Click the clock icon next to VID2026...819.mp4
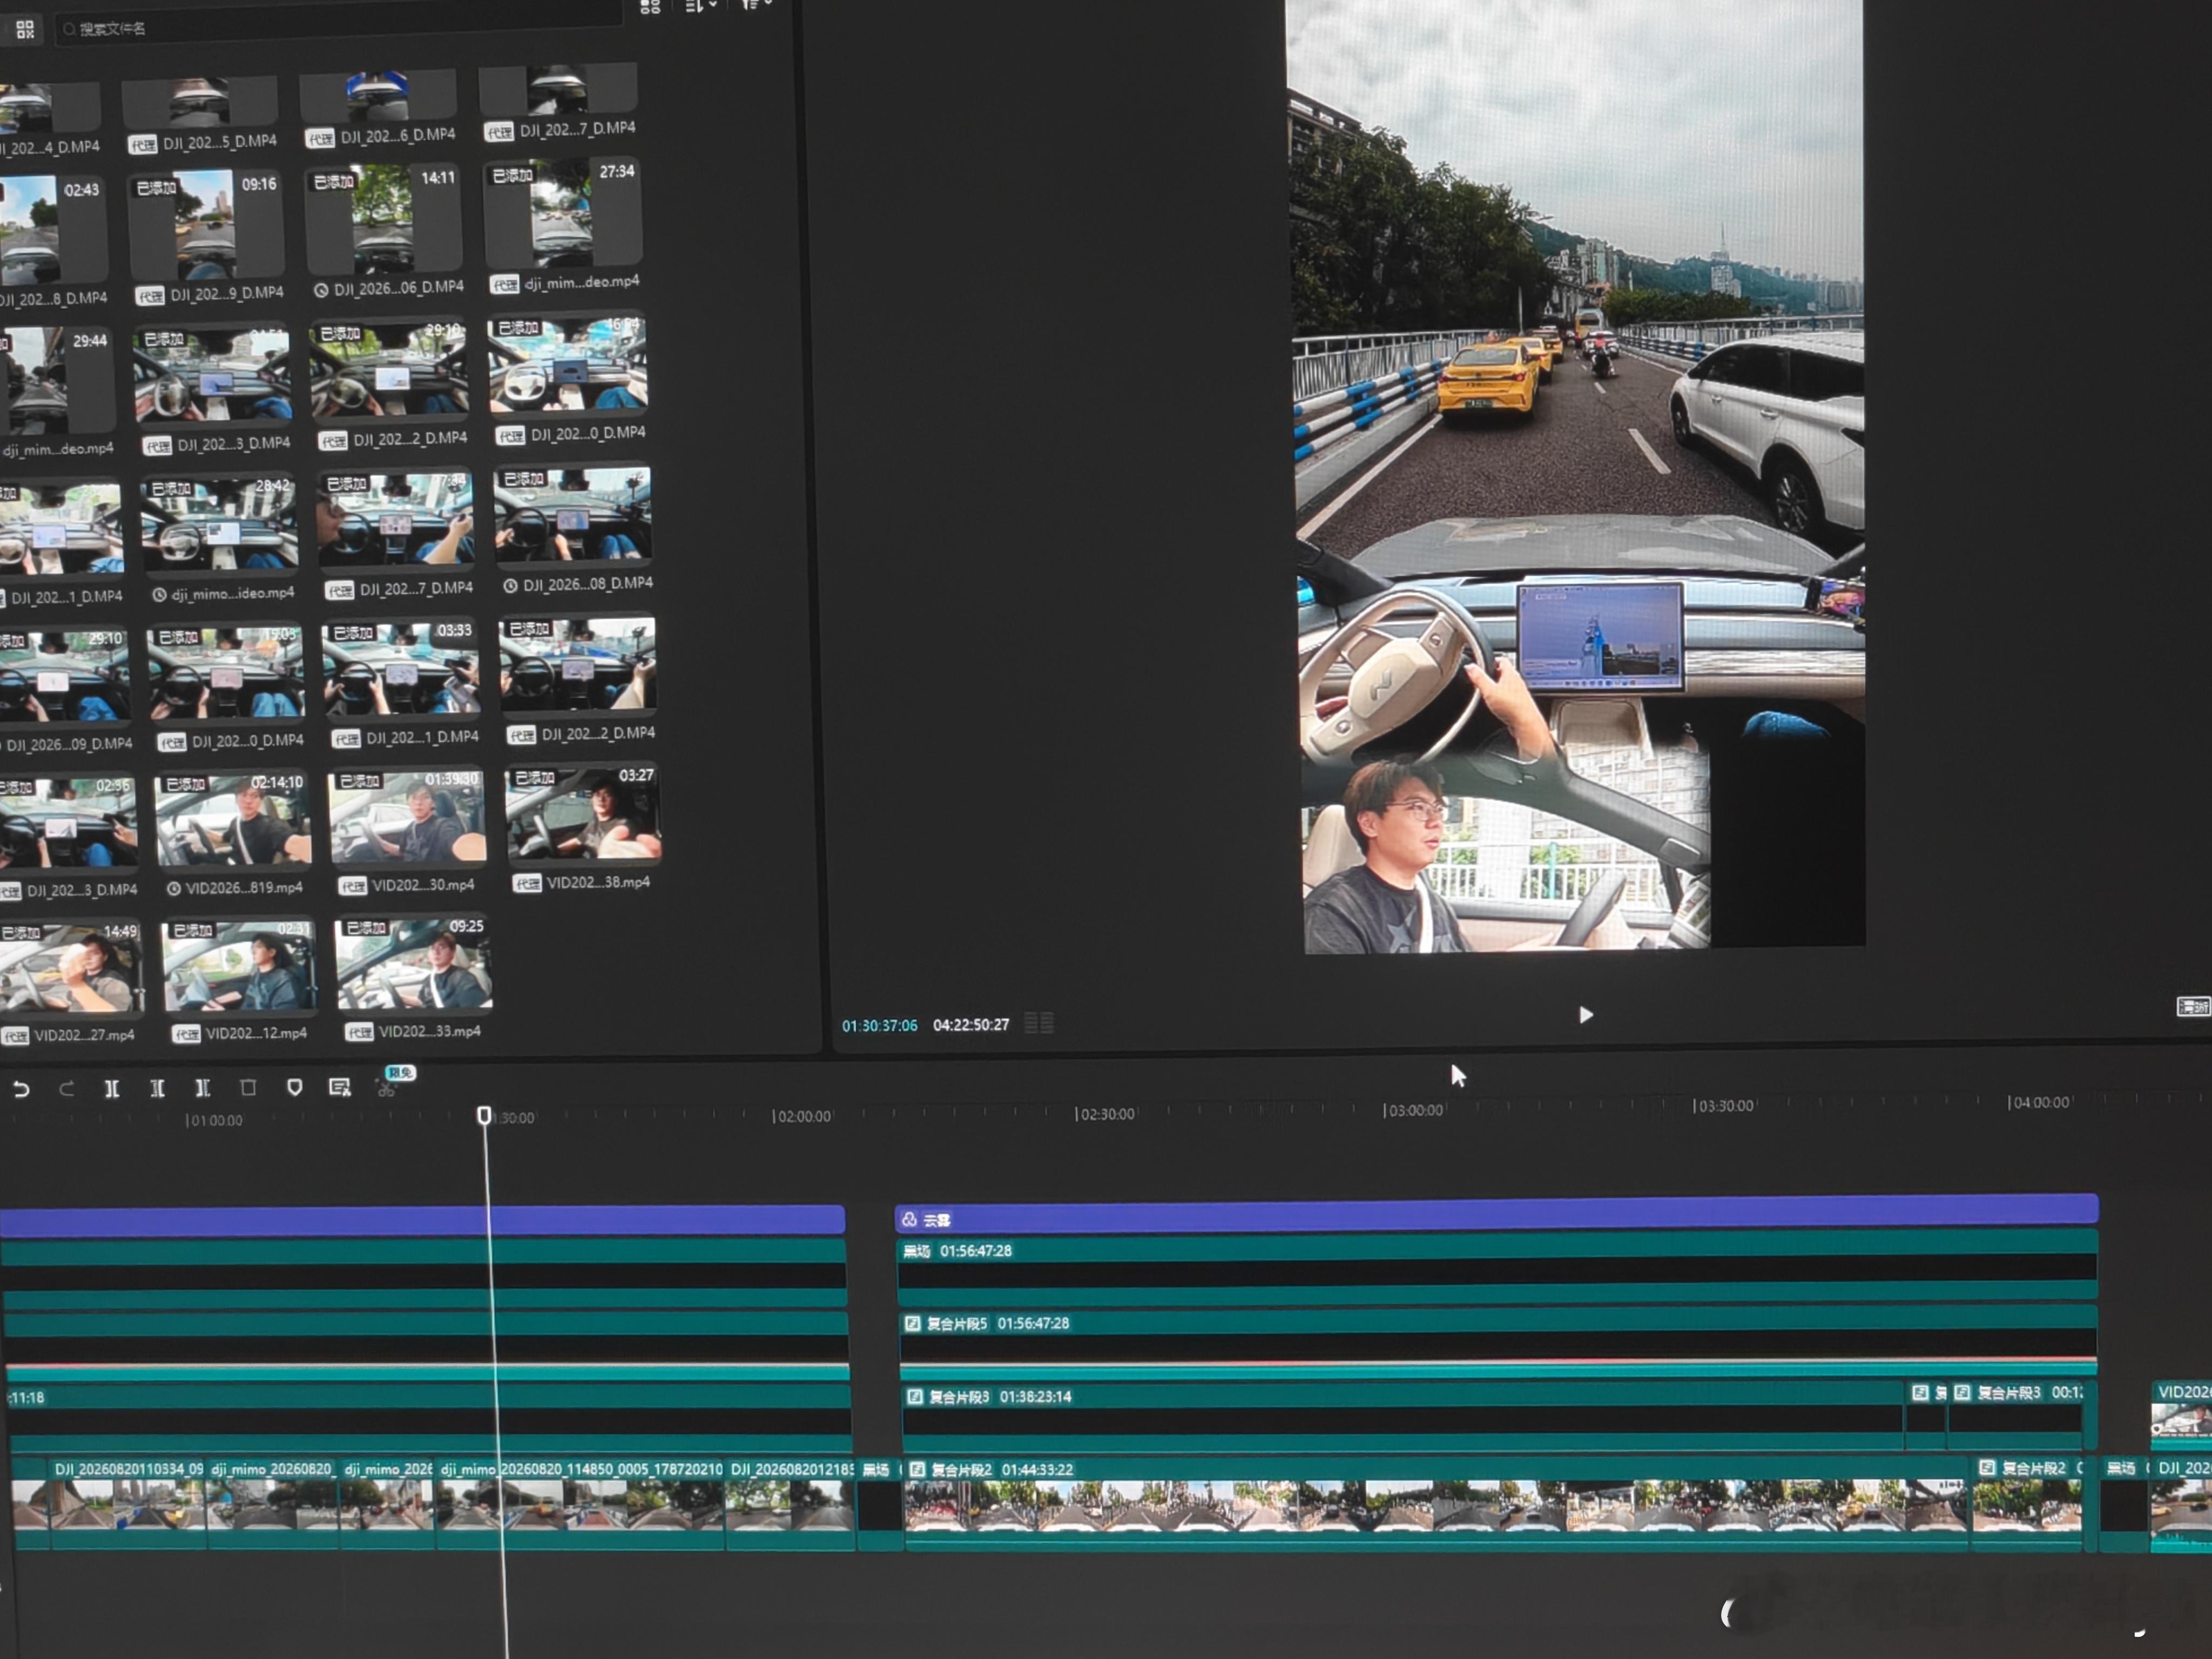This screenshot has height=1659, width=2212. 173,889
